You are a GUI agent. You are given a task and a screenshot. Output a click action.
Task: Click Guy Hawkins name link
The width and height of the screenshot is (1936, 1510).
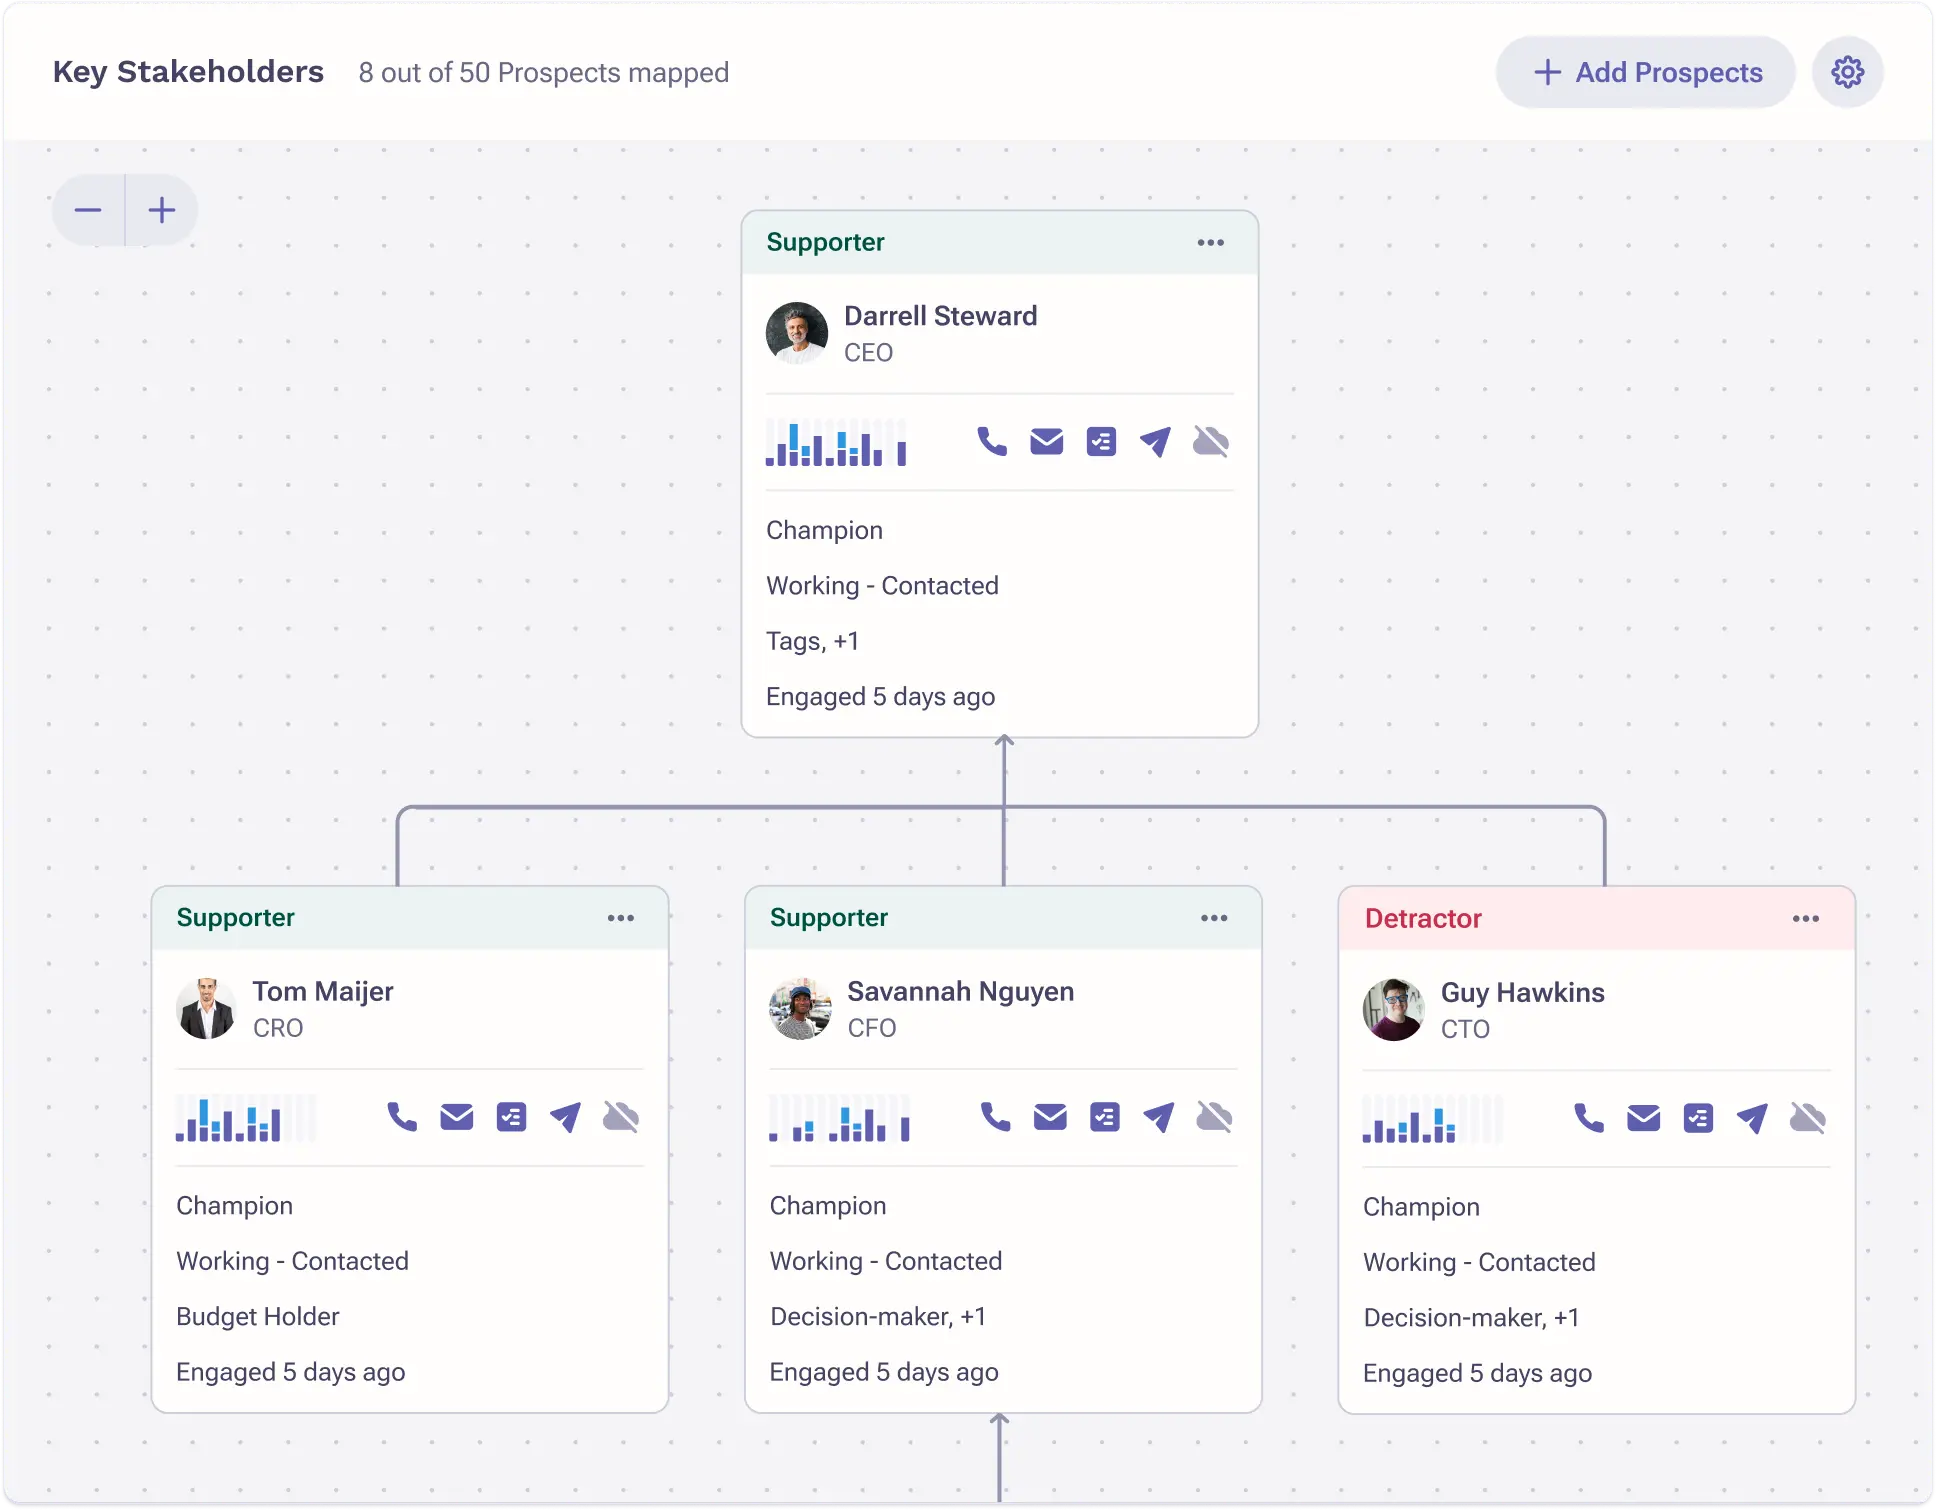point(1522,992)
